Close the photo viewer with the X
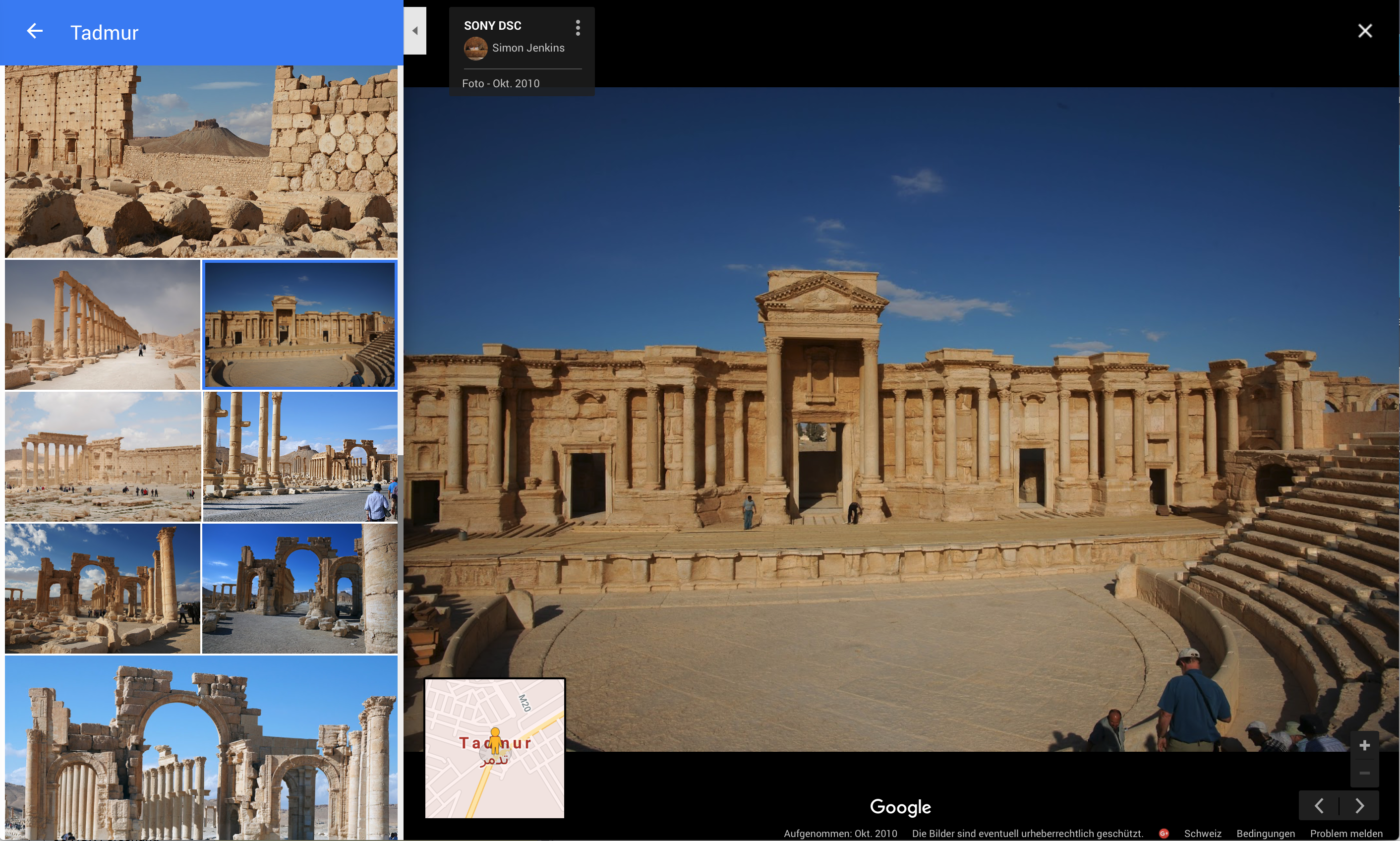1400x841 pixels. click(1365, 31)
